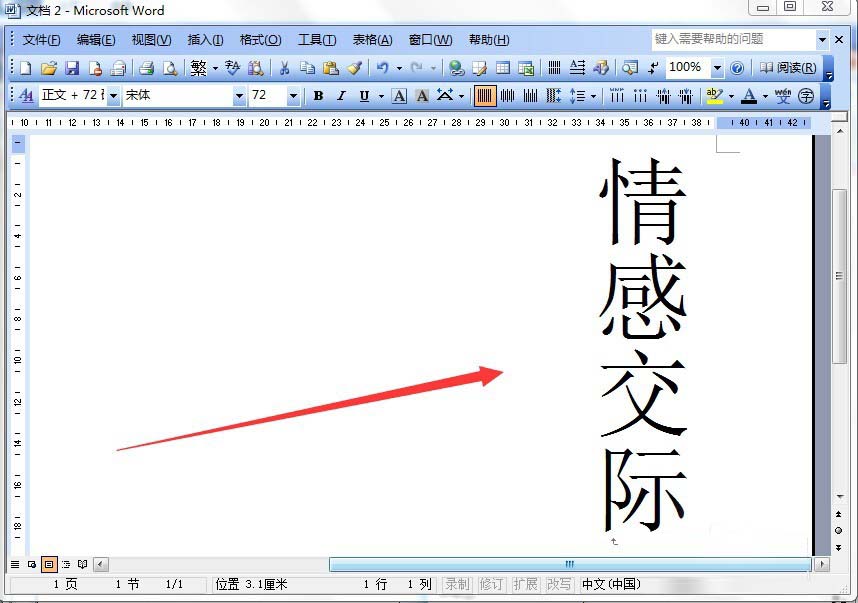
Task: Open the 视图(V) menu
Action: pos(152,39)
